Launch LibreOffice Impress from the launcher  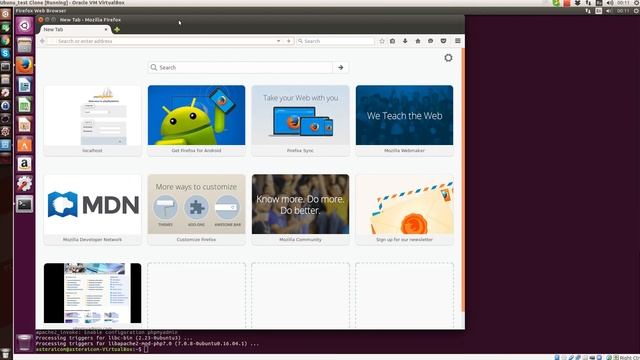click(x=24, y=124)
